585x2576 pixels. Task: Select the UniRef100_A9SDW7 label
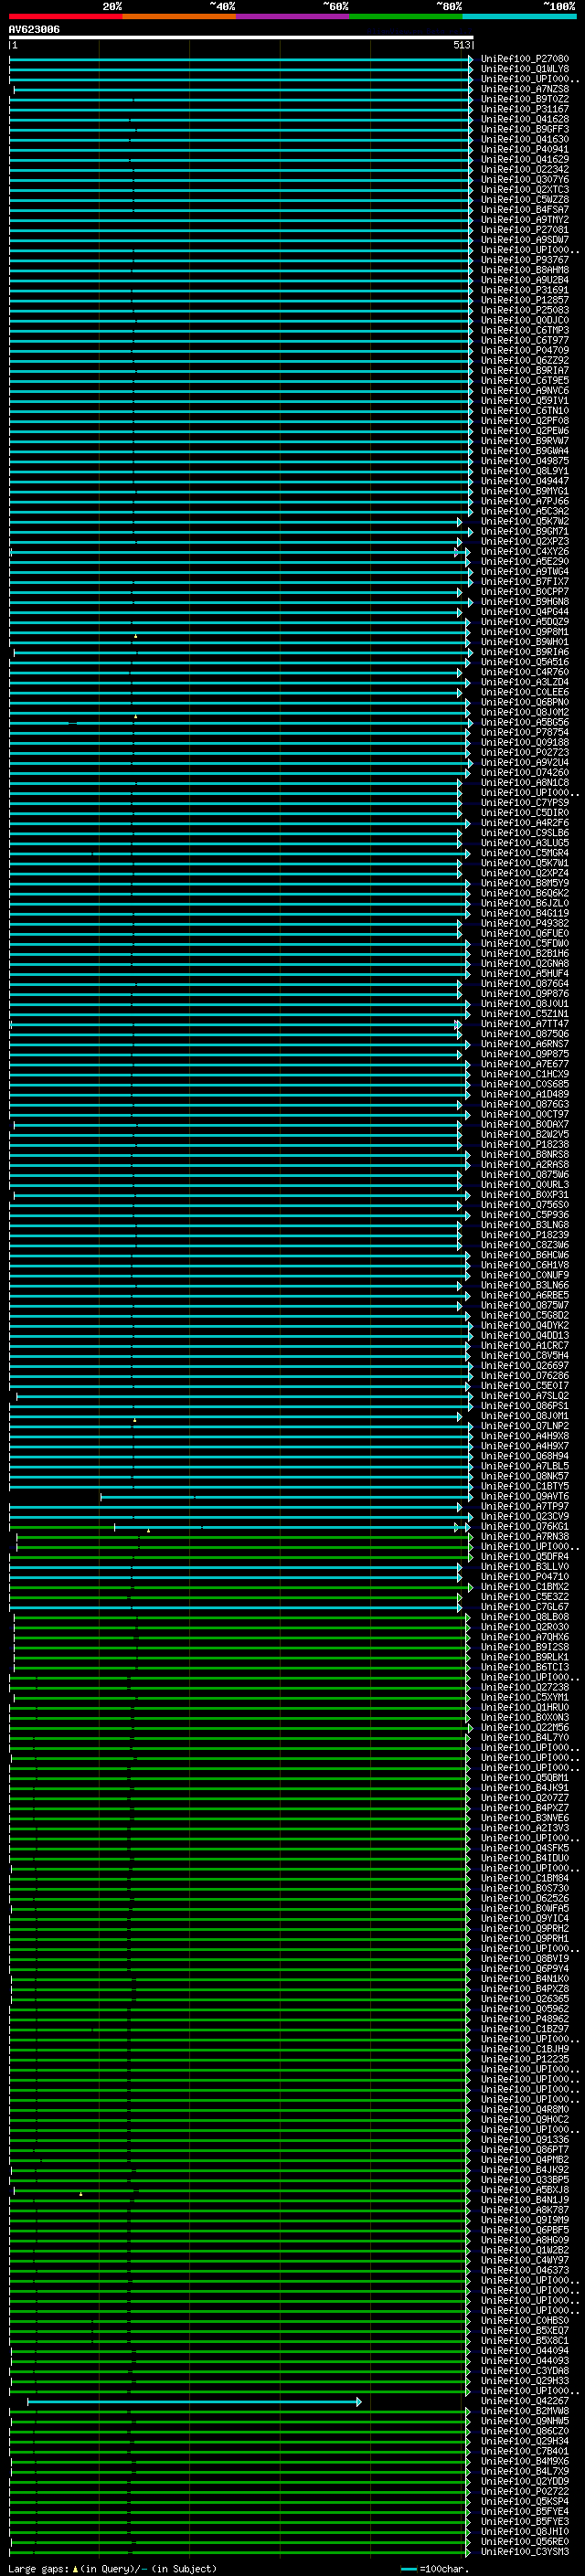524,240
